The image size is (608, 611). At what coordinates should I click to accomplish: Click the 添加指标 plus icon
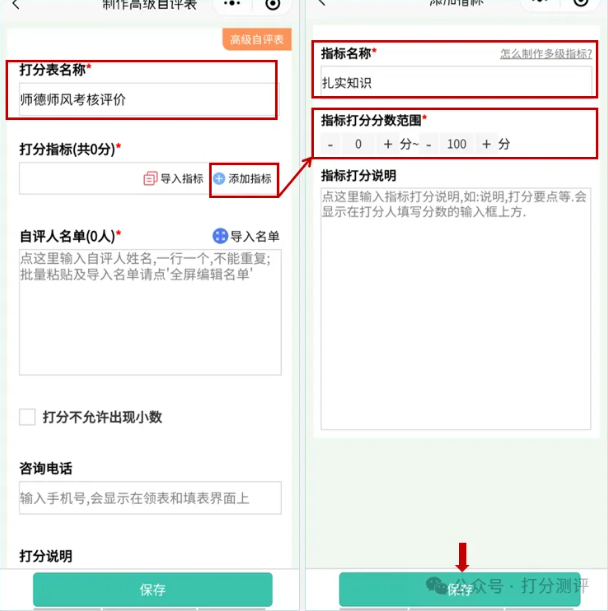(219, 178)
